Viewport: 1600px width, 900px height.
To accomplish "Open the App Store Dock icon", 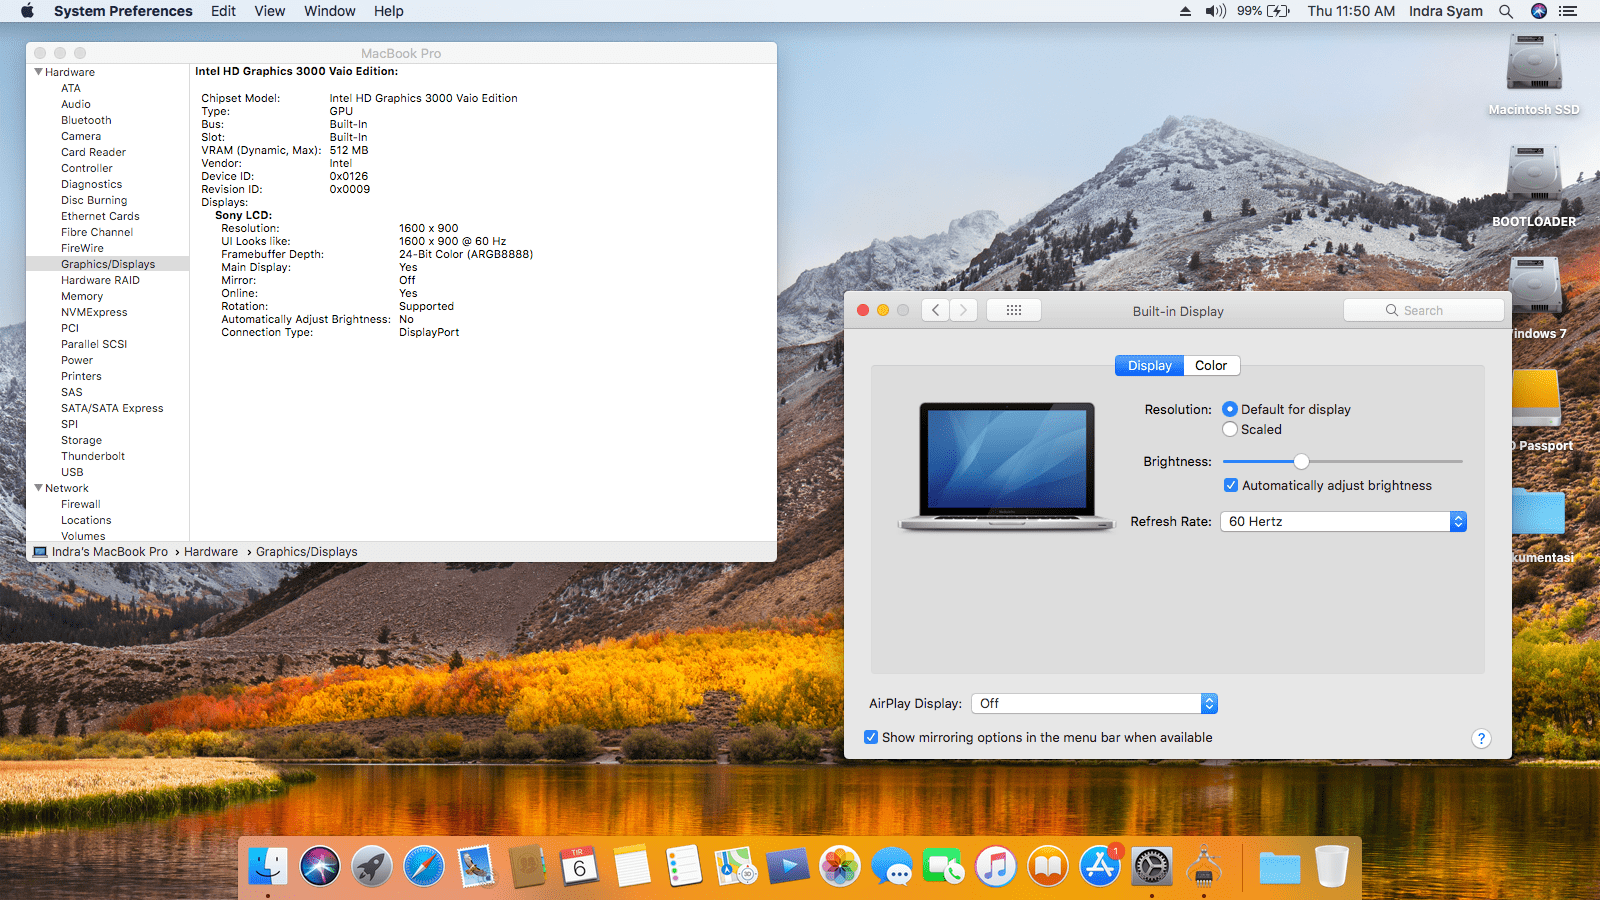I will pos(1100,866).
